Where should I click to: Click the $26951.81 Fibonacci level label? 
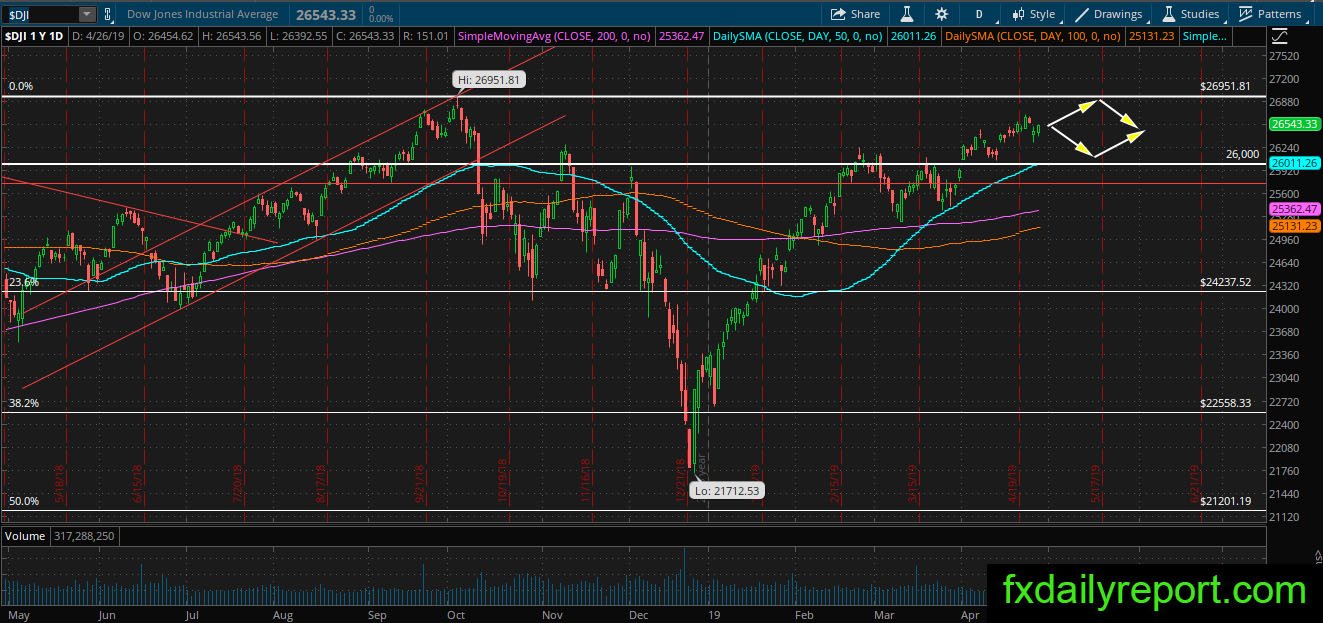[x=1225, y=86]
